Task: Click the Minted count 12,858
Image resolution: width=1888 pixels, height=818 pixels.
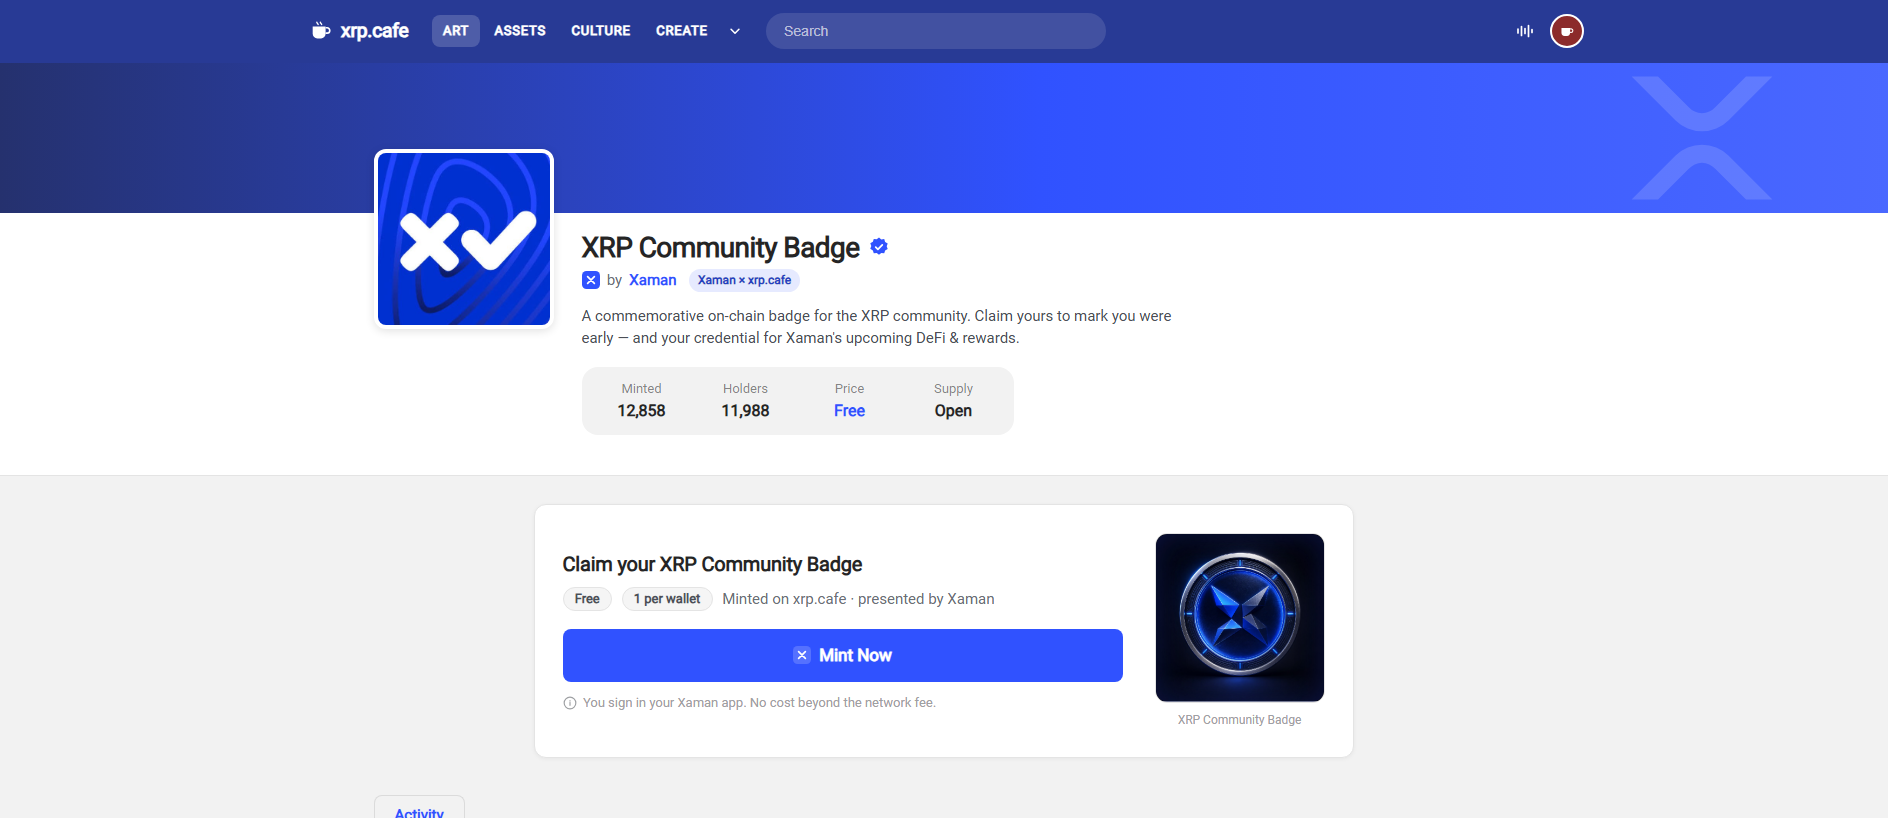Action: coord(641,411)
